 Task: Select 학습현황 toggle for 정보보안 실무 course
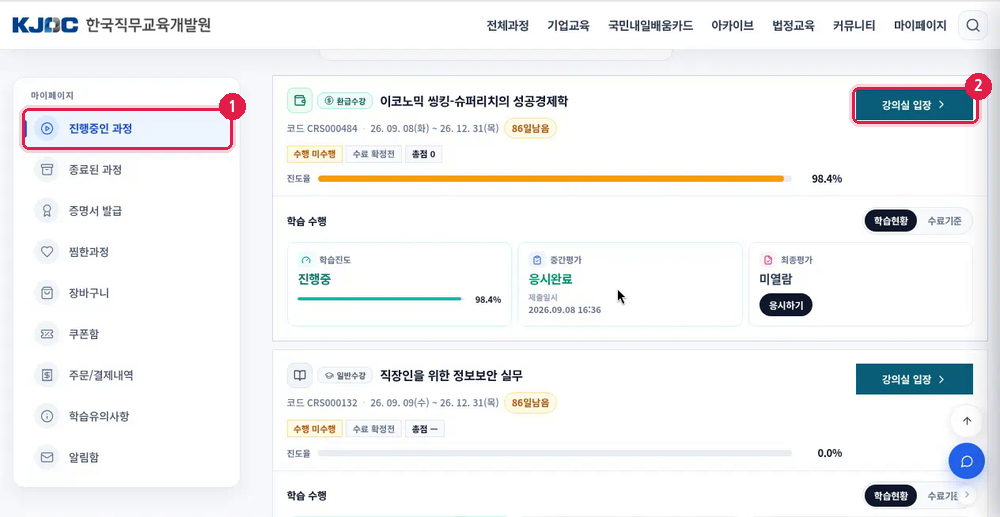890,495
